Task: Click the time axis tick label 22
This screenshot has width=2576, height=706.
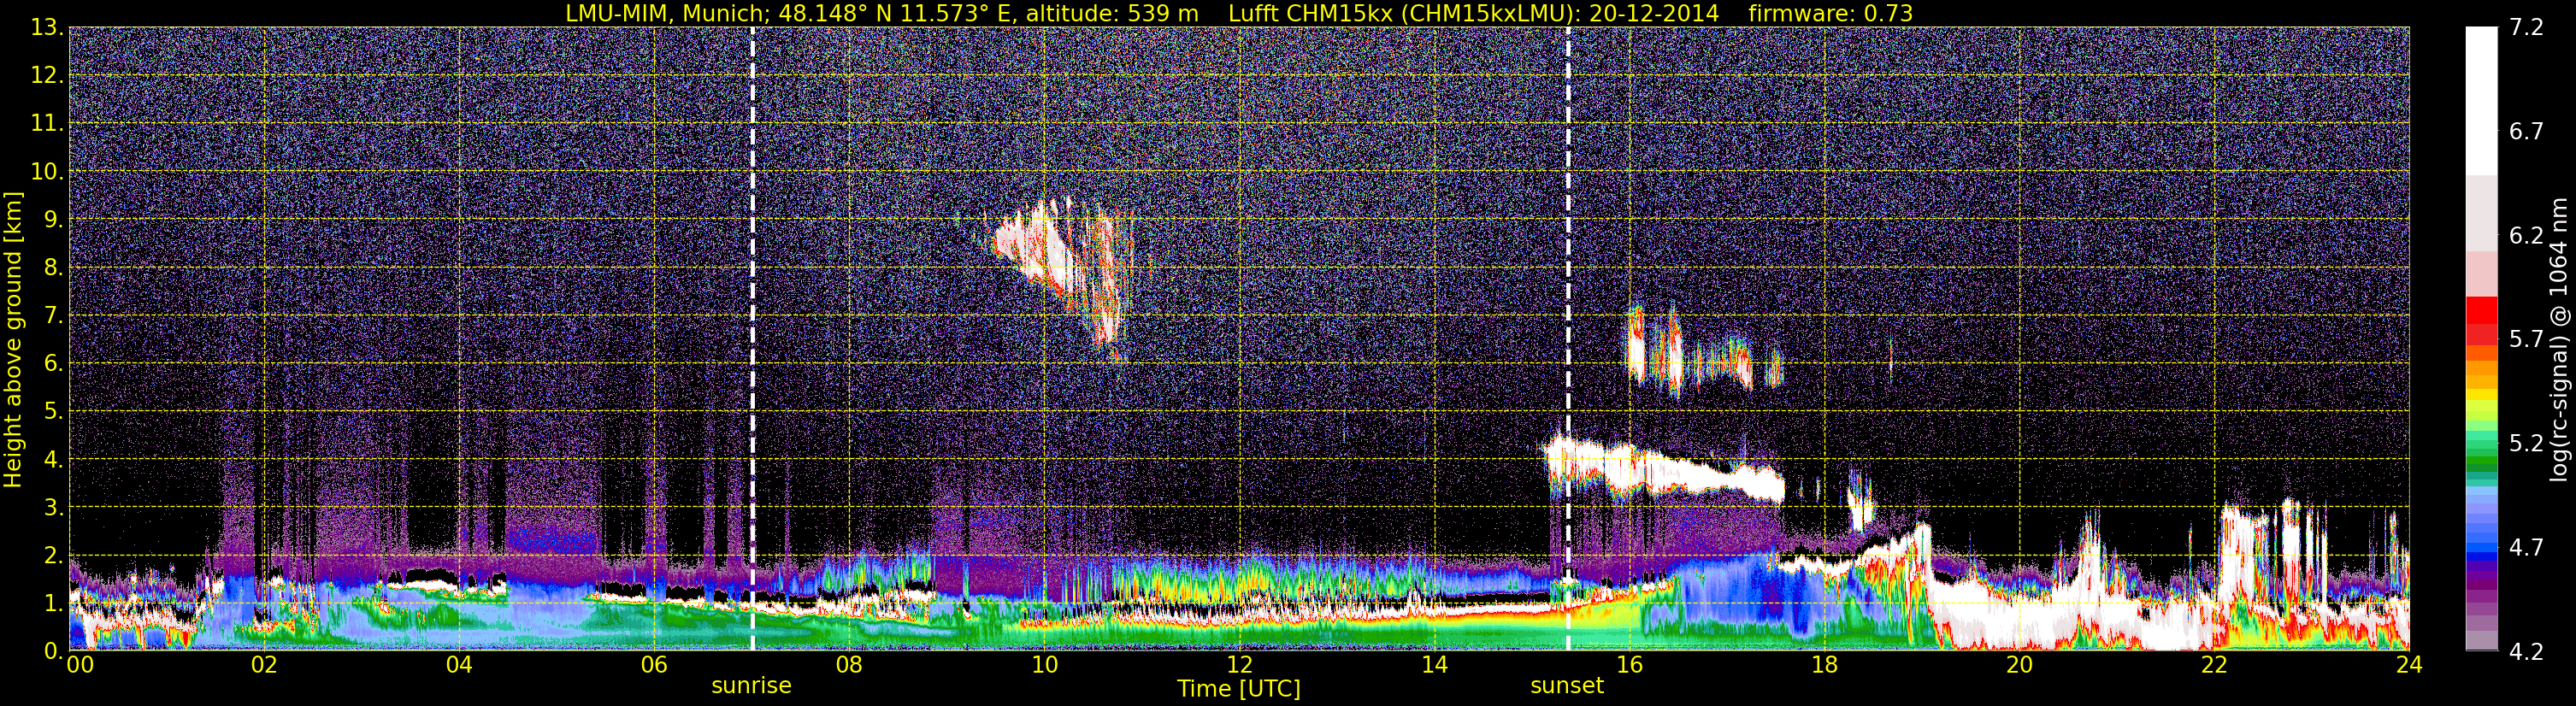Action: click(2214, 666)
